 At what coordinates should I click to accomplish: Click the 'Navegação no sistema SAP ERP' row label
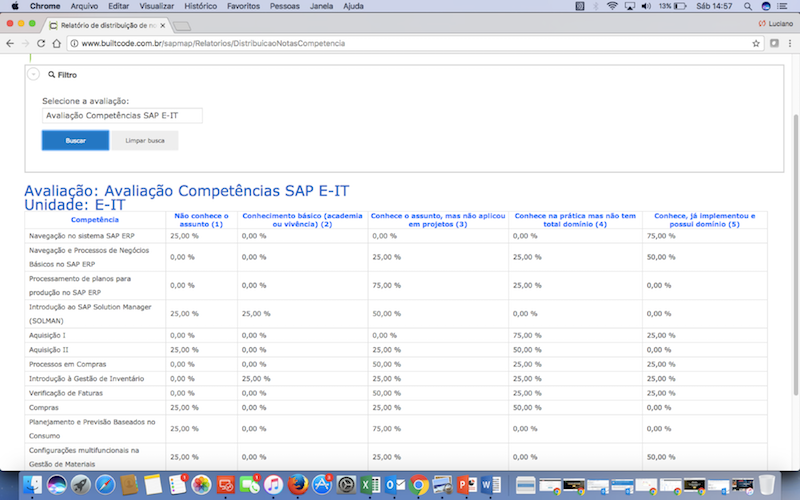(x=82, y=236)
